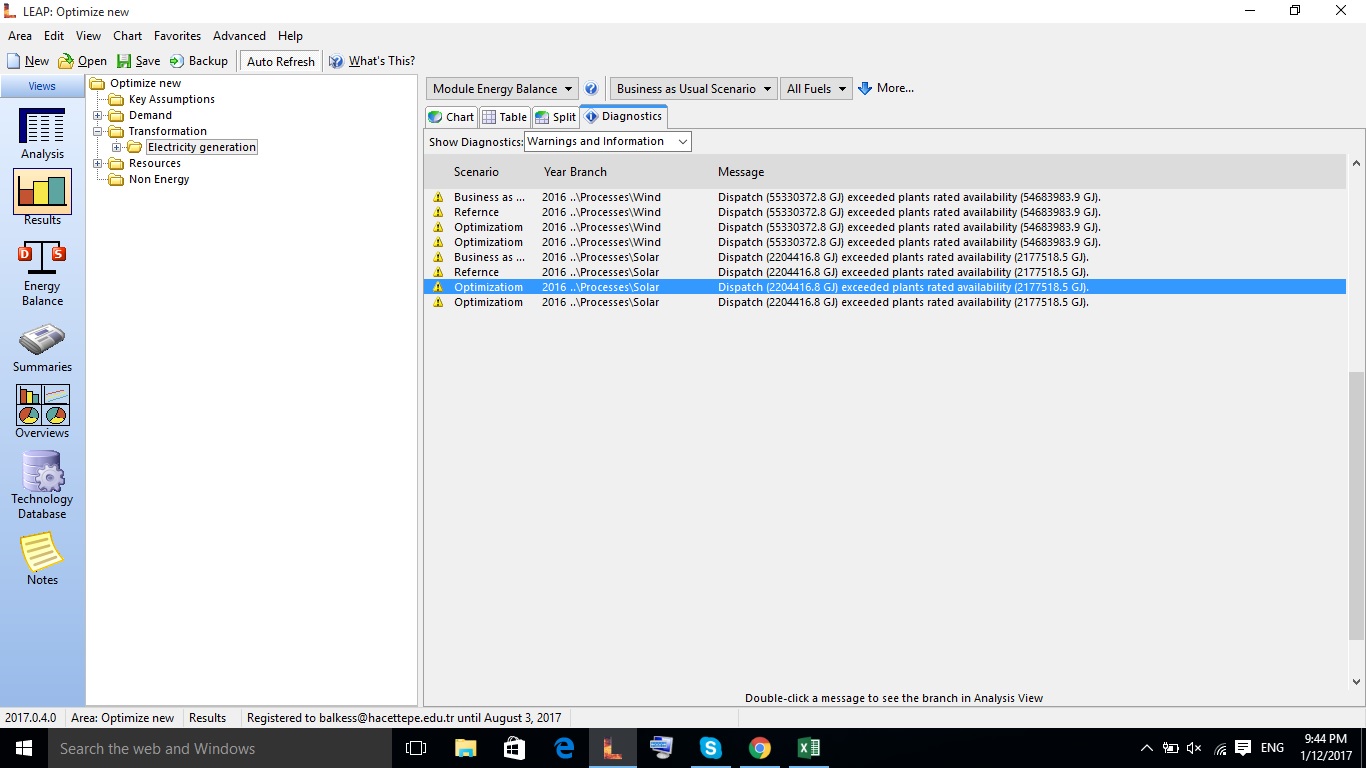Click the taskbar search box
The image size is (1366, 768).
[x=220, y=748]
